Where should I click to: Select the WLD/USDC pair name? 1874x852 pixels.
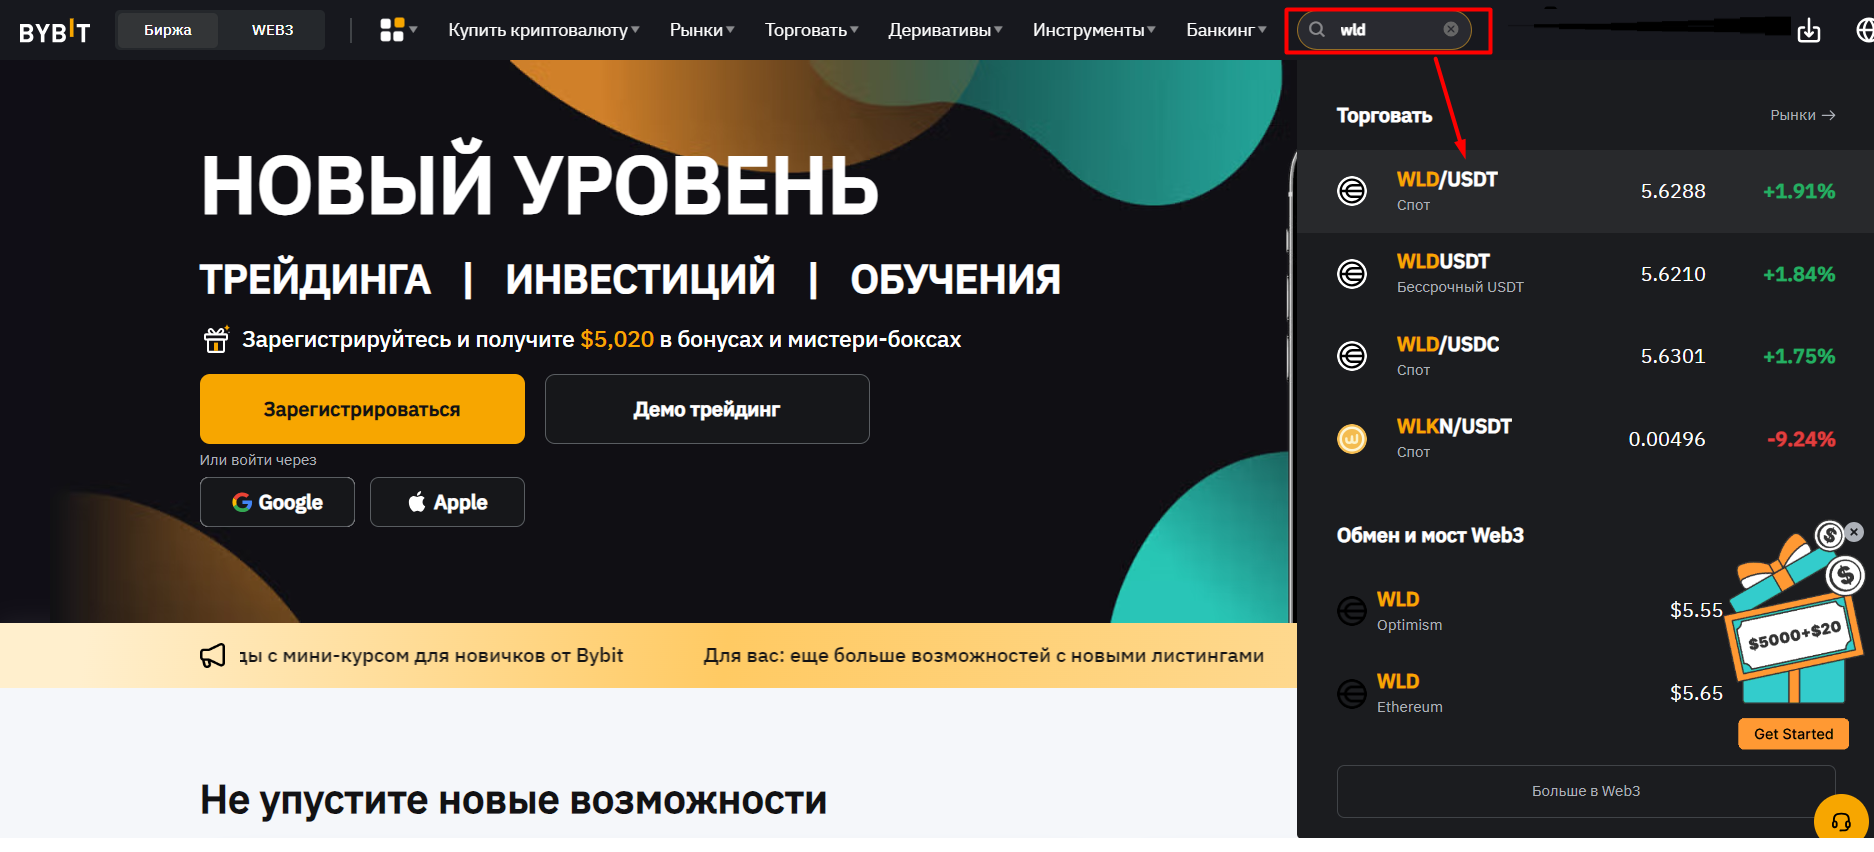(x=1448, y=345)
